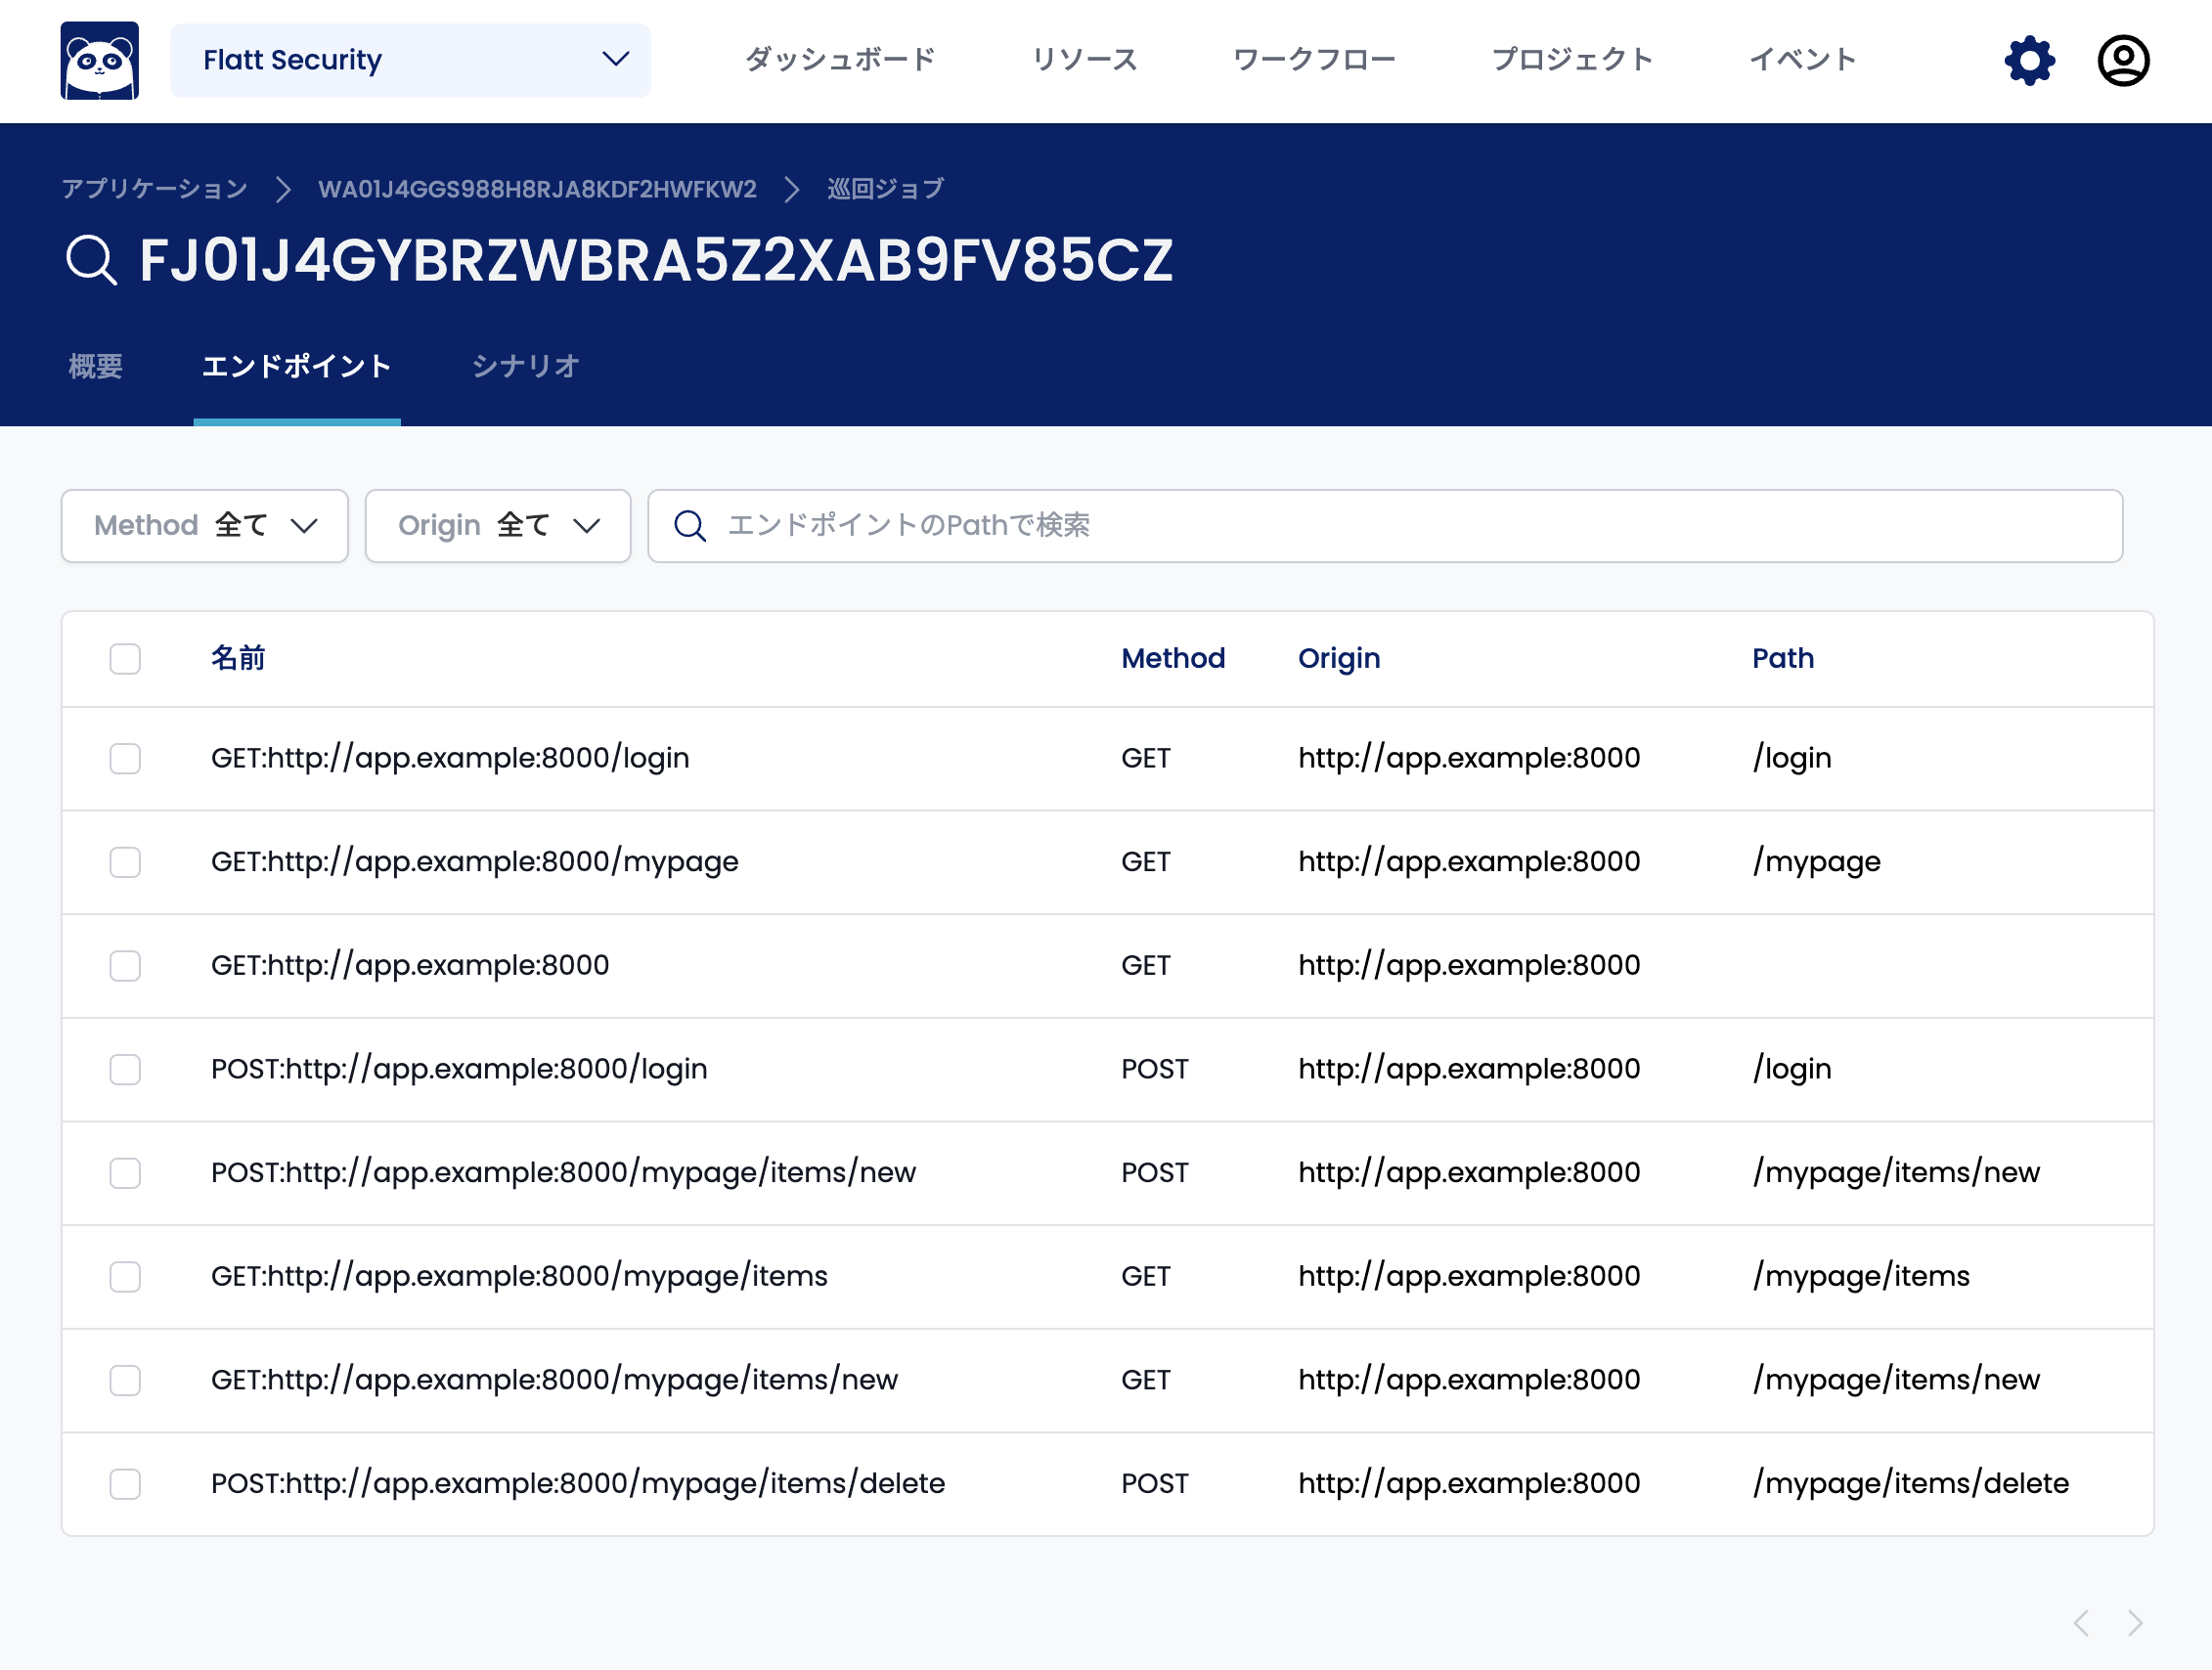Open the user account profile icon
Viewport: 2212px width, 1670px height.
(2122, 60)
